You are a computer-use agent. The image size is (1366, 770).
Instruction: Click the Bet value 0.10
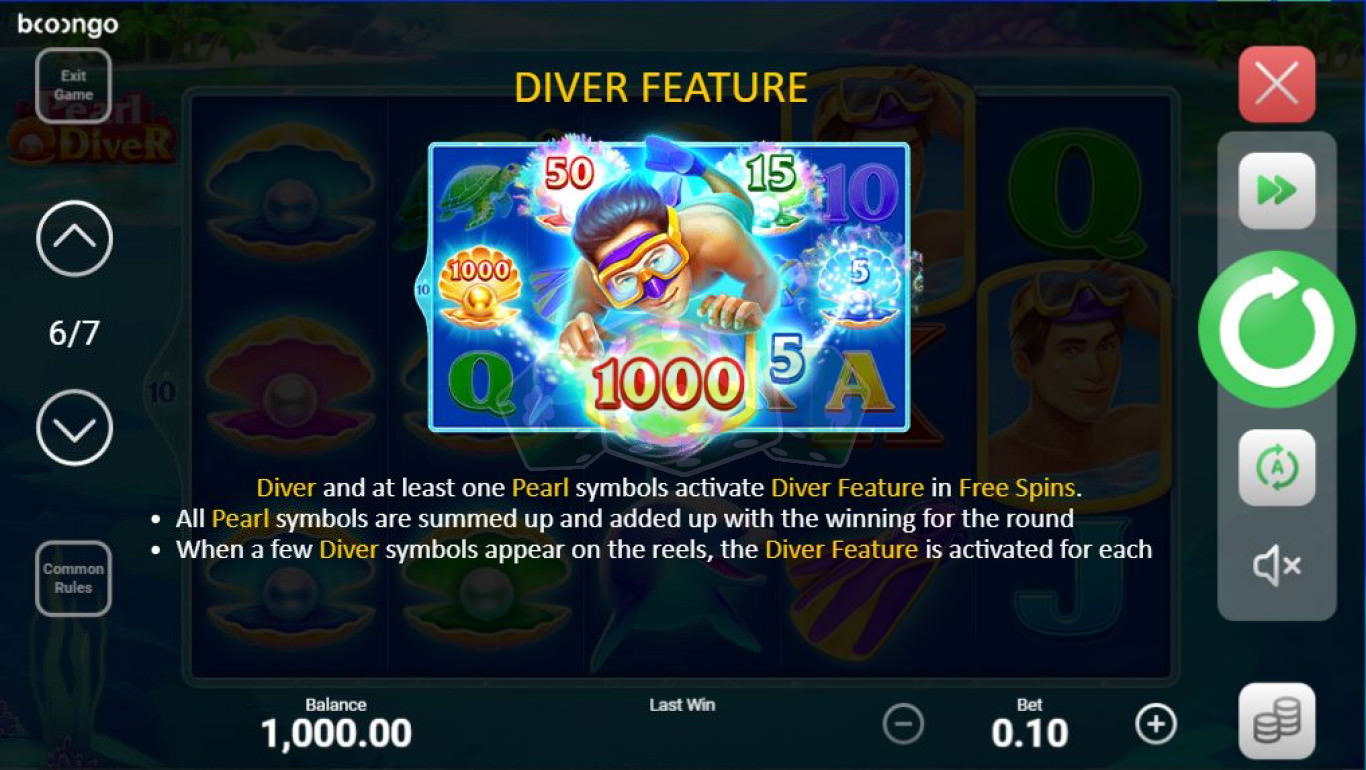(x=1030, y=734)
